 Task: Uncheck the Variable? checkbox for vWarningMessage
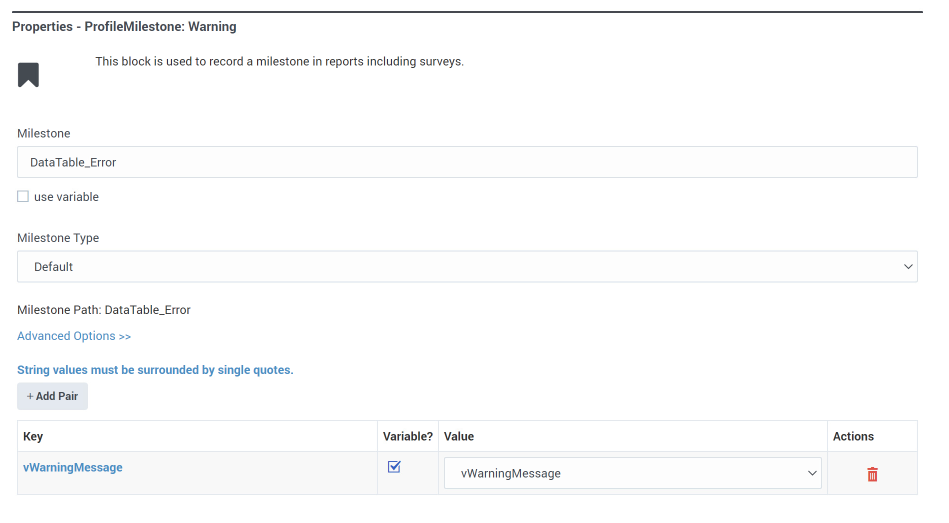(394, 466)
